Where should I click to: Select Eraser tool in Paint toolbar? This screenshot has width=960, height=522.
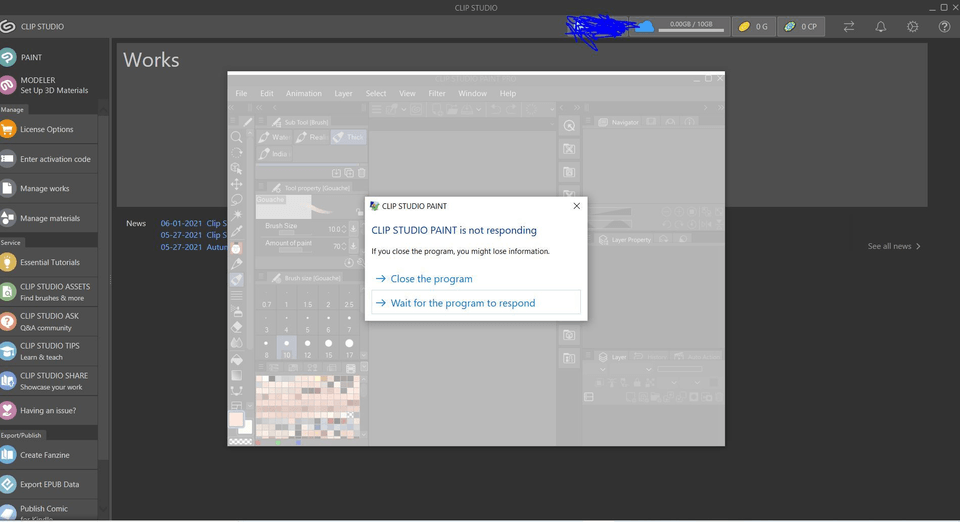pyautogui.click(x=236, y=327)
